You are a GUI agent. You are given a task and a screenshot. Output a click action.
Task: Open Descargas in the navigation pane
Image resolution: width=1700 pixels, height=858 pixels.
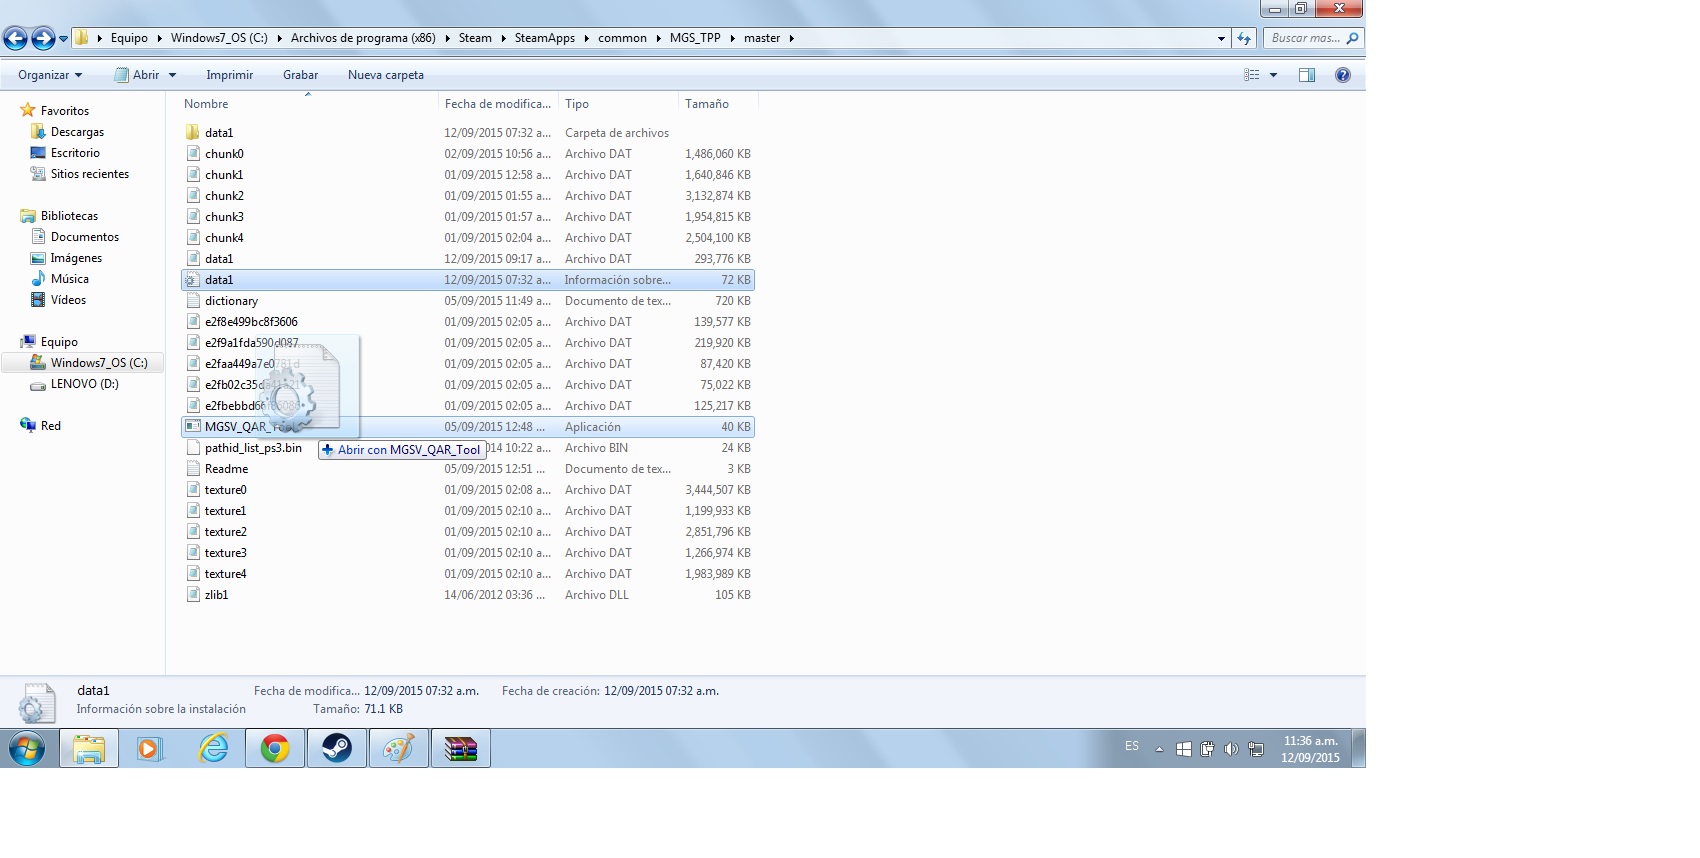77,132
